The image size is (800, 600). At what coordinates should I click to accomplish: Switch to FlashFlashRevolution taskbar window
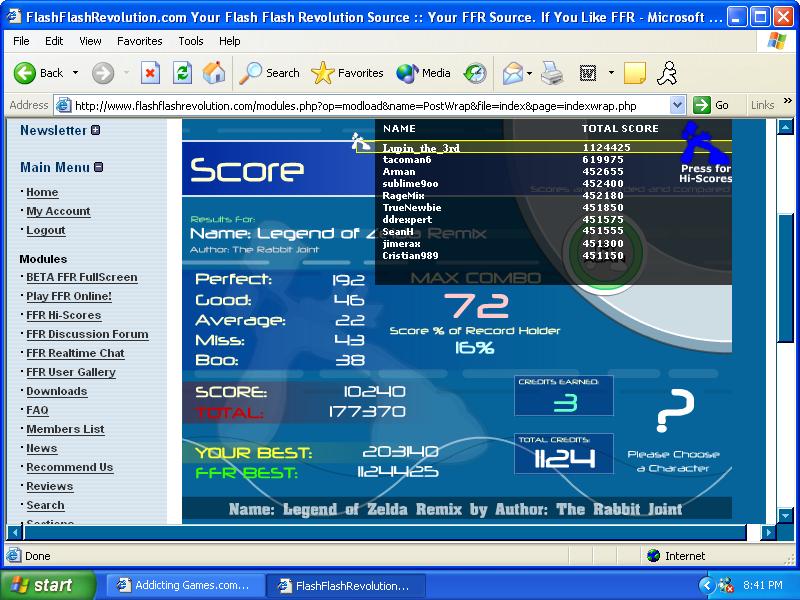pyautogui.click(x=345, y=585)
